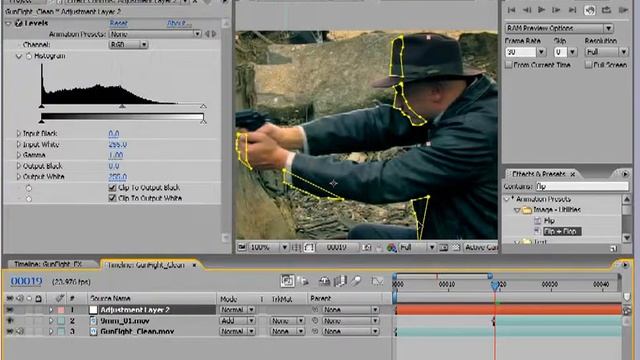This screenshot has width=640, height=360.
Task: Click the Levels About link
Action: pos(179,23)
